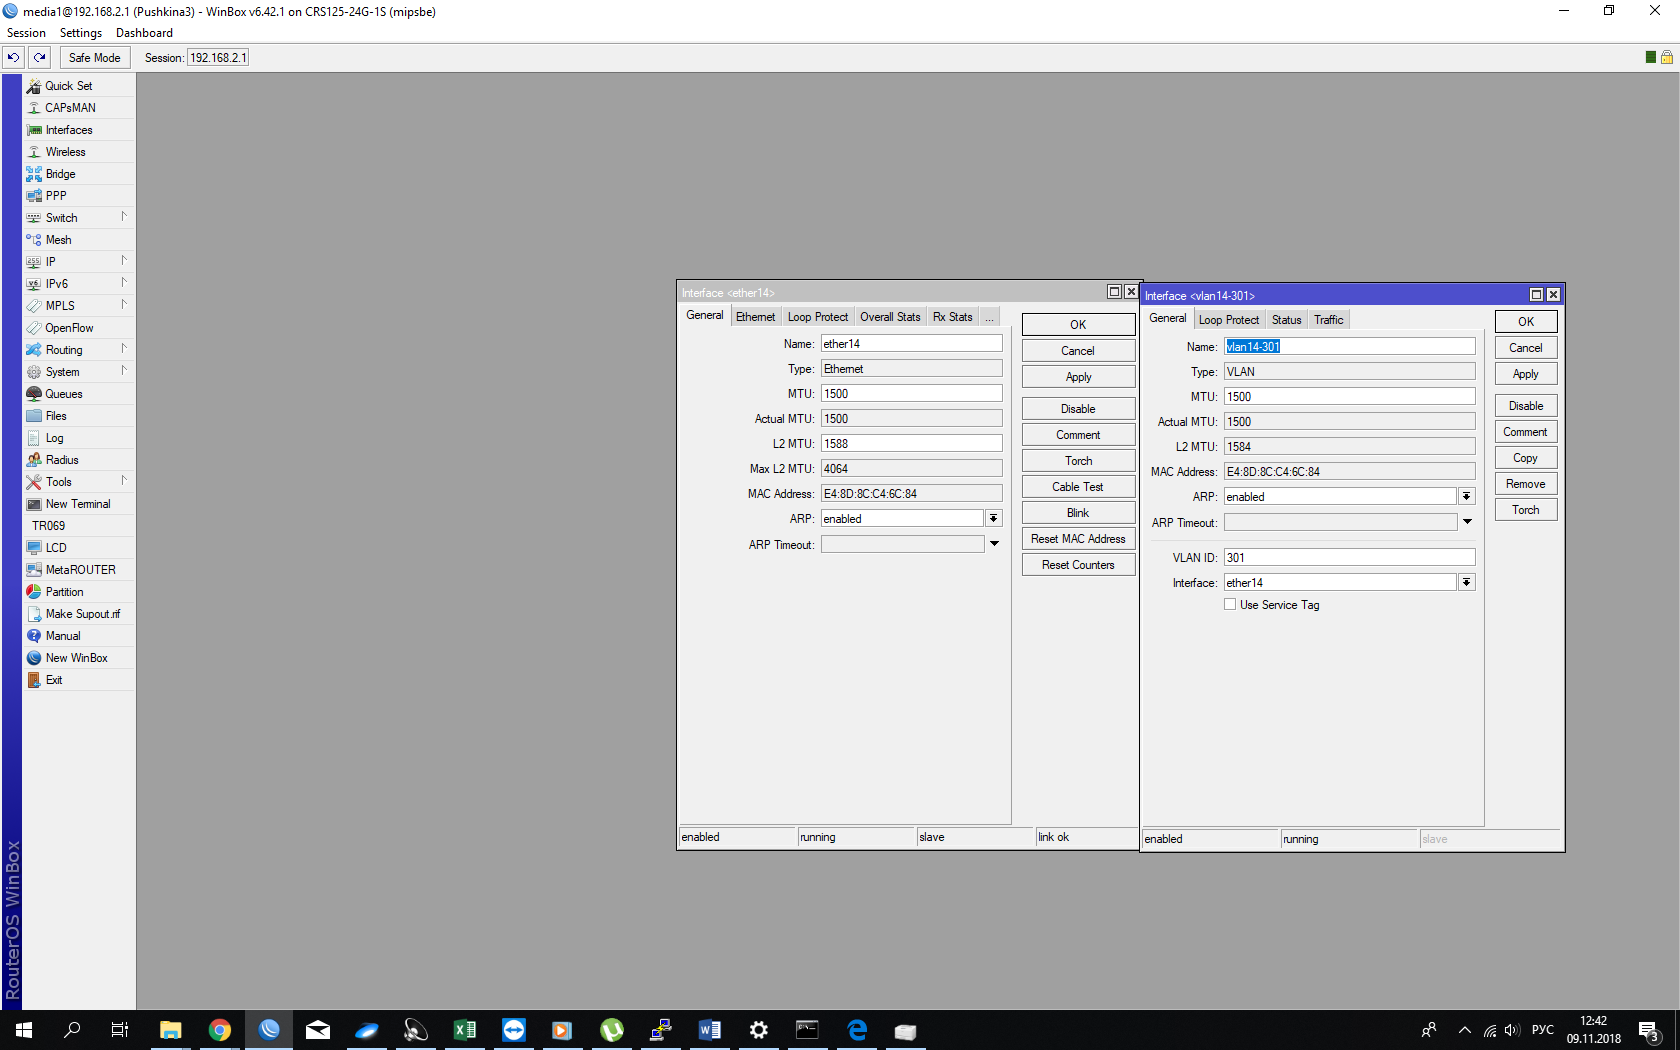
Task: Enable the Use Service Tag checkbox
Action: coord(1230,605)
